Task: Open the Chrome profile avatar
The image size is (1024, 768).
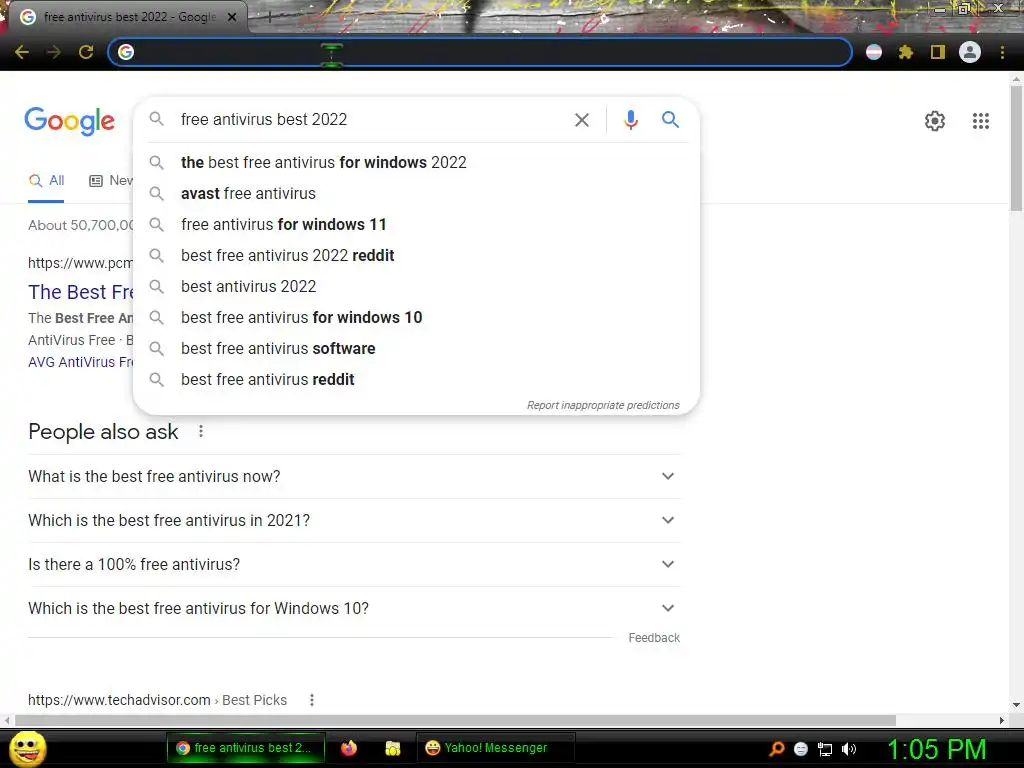Action: tap(970, 52)
